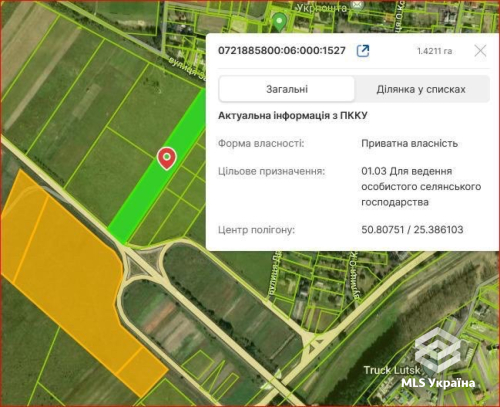Screen dimensions: 500x407
Task: Open parcel details via external link icon
Action: coord(363,51)
